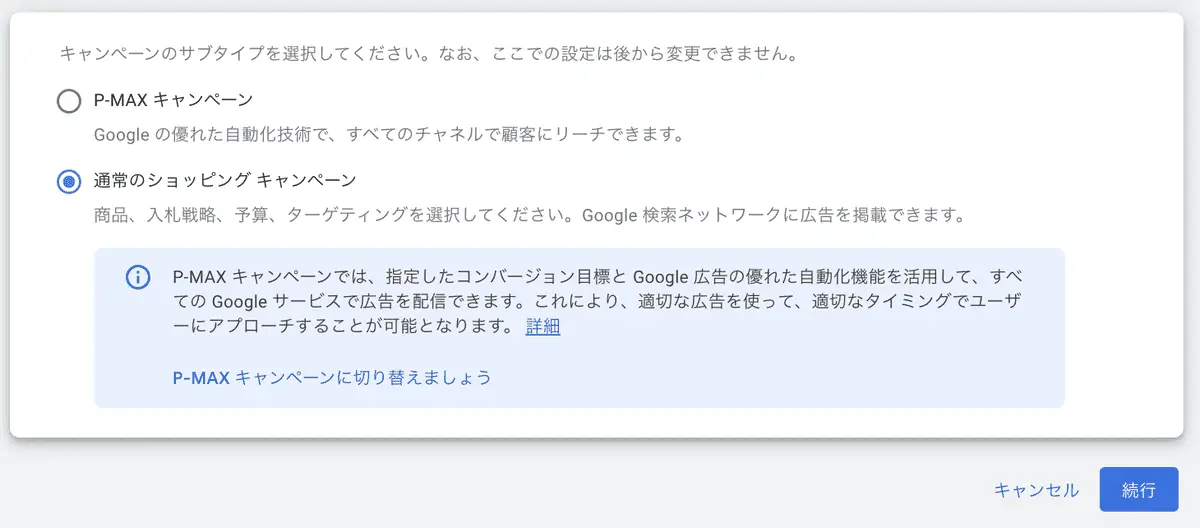This screenshot has width=1200, height=528.
Task: Click the P-MAX description about 自動化技術
Action: click(x=389, y=134)
